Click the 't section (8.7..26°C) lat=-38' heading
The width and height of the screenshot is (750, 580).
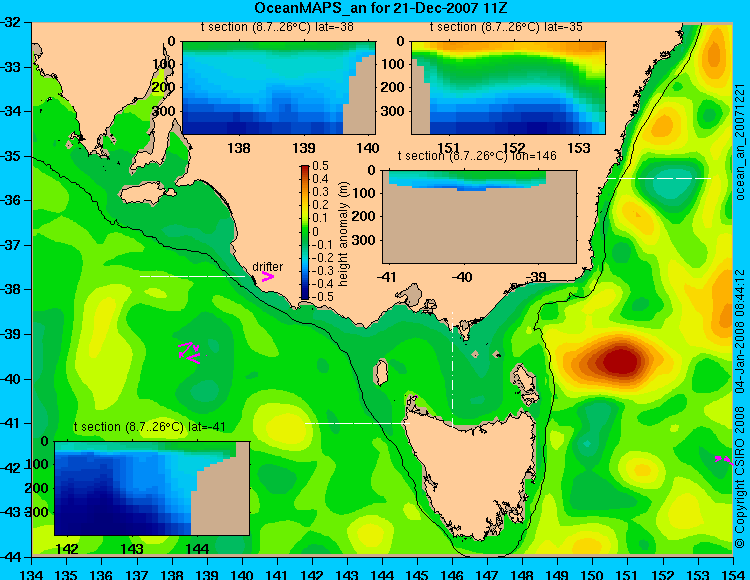pos(277,27)
